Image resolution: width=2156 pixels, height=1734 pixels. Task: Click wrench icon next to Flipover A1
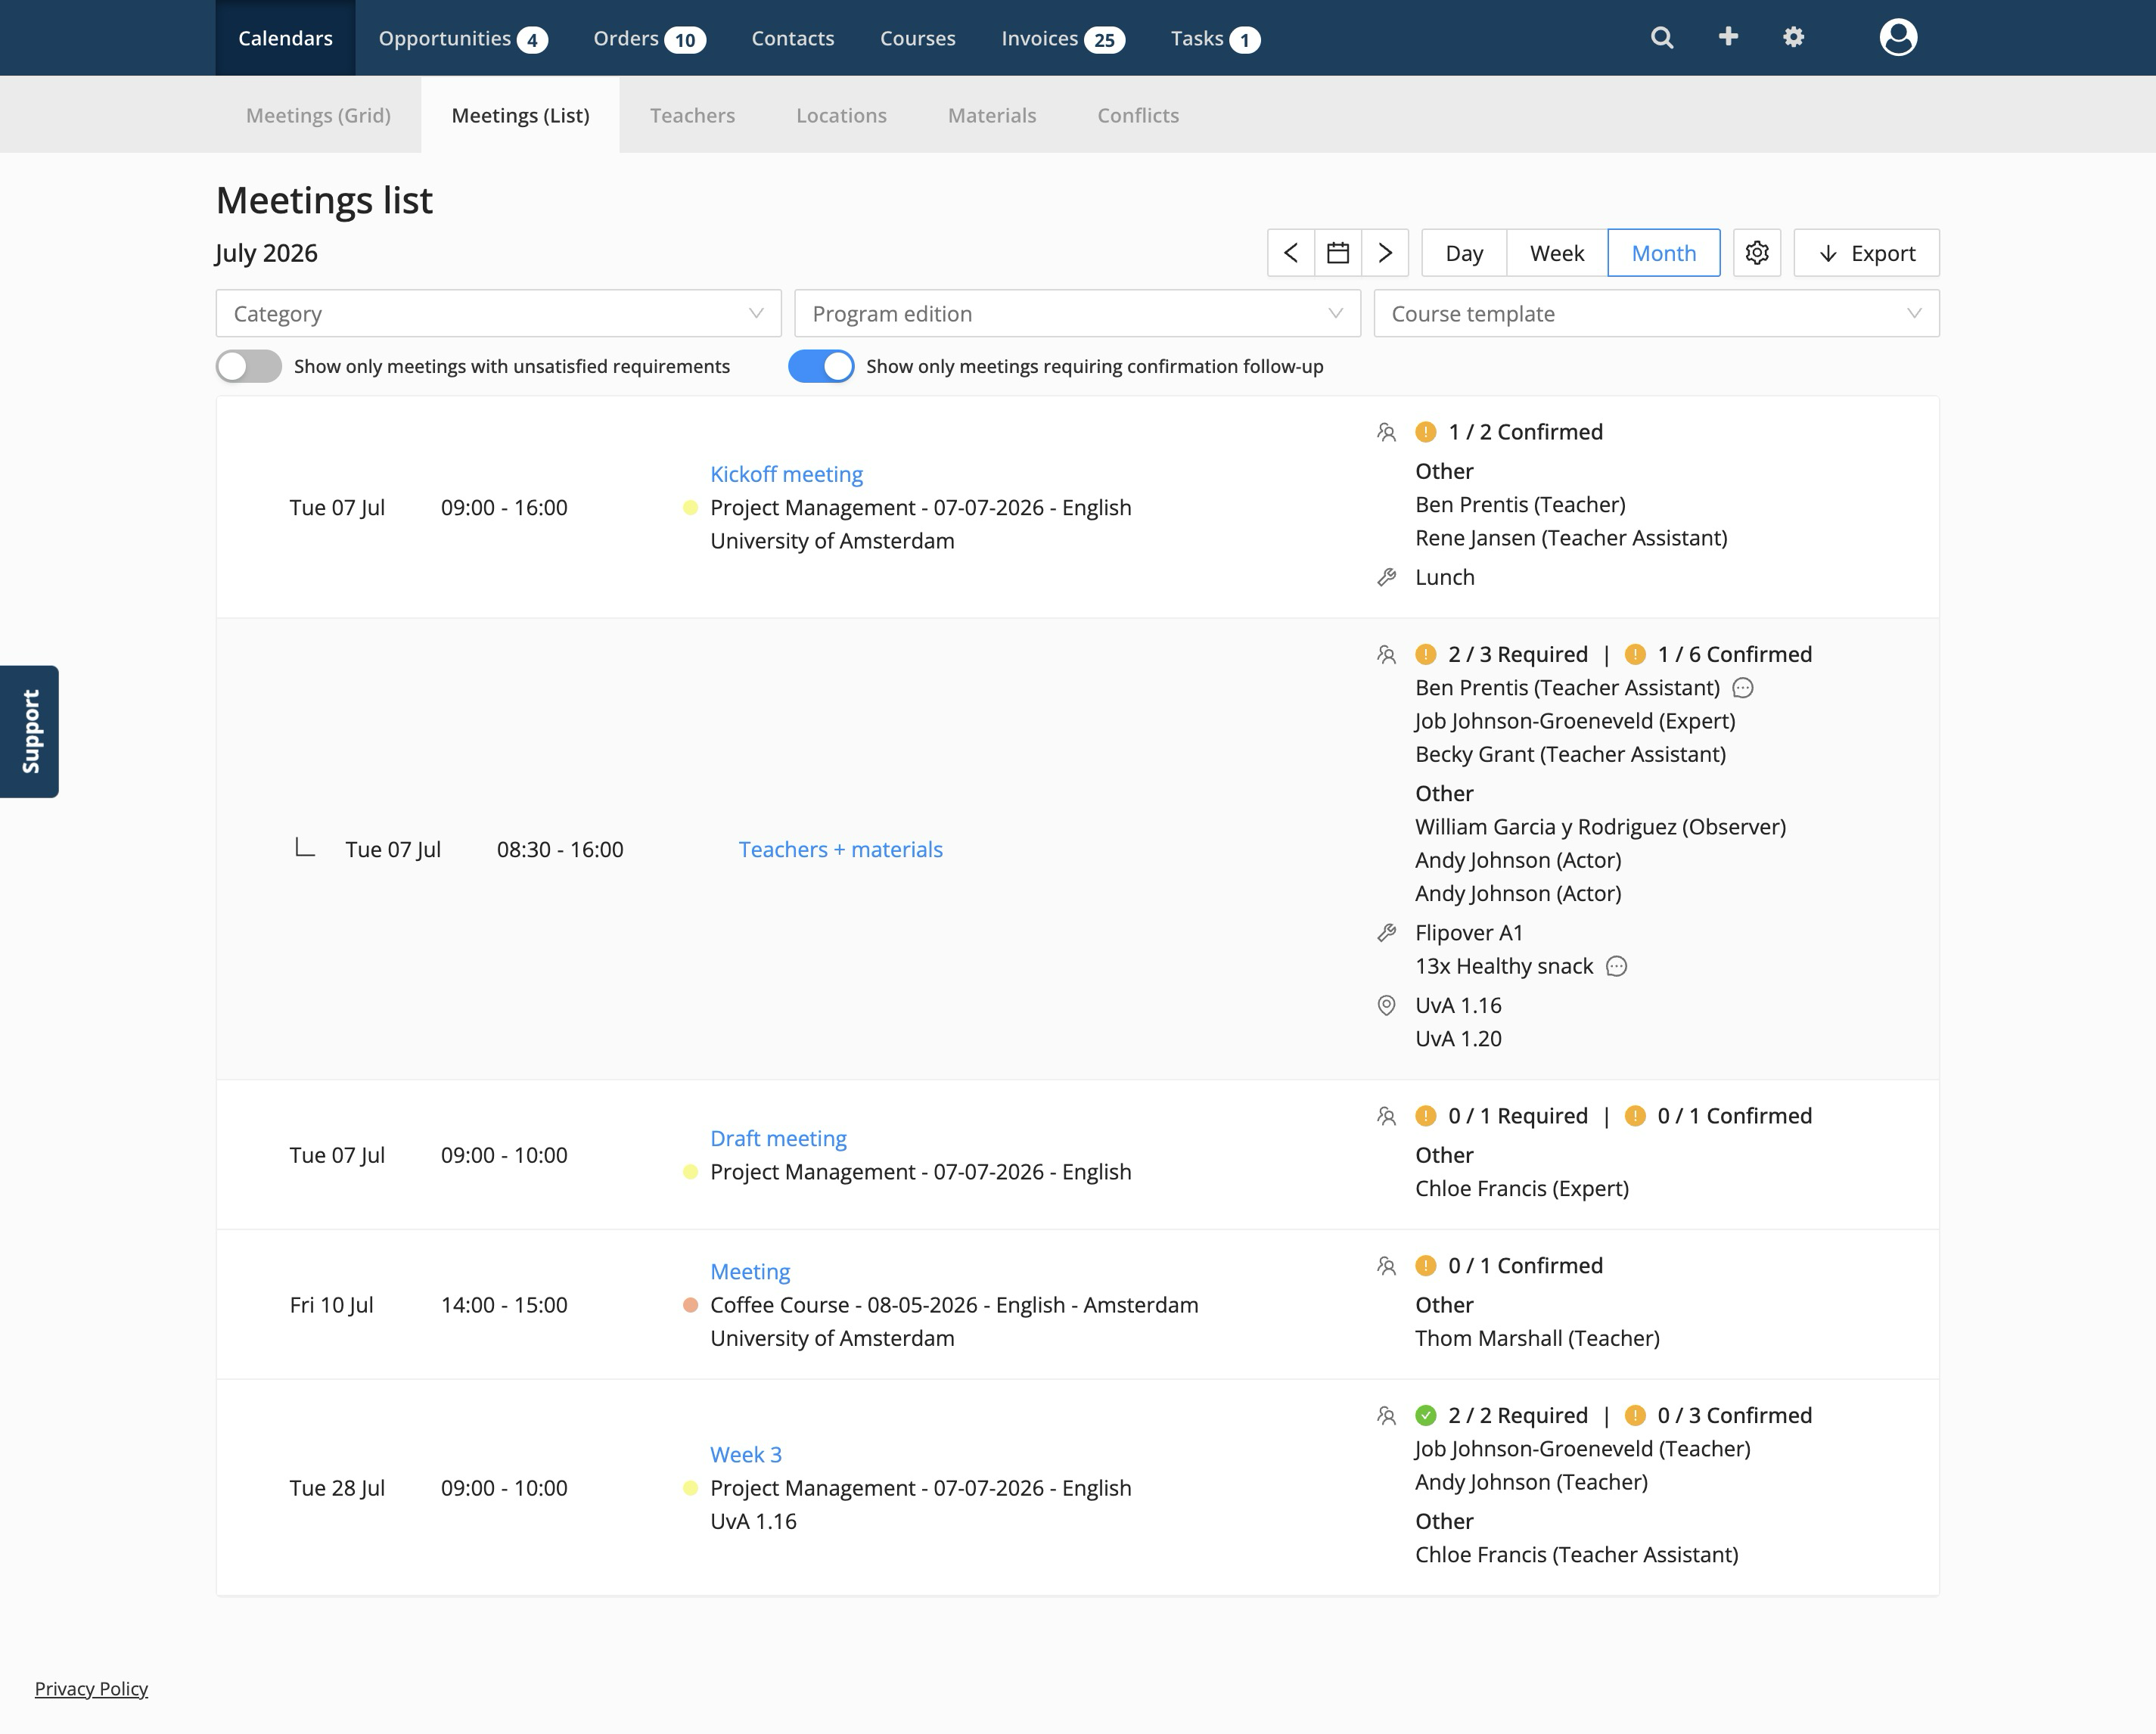tap(1386, 933)
